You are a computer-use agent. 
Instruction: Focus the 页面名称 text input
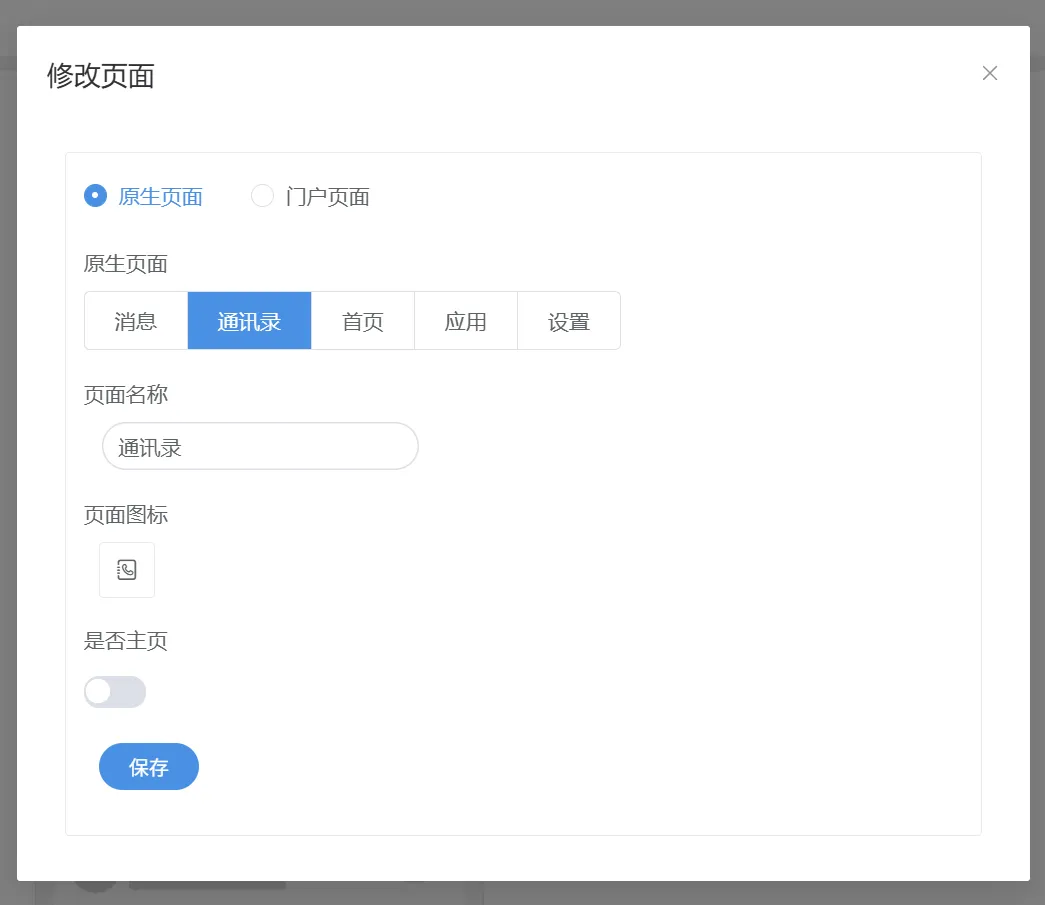[x=260, y=447]
